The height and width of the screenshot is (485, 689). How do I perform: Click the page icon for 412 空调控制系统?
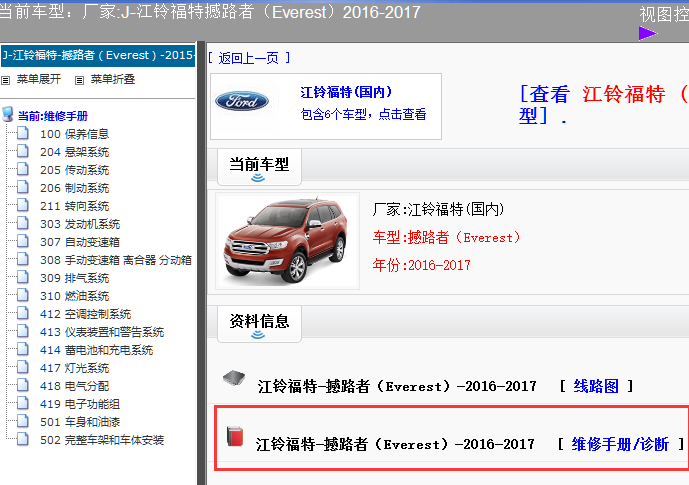pyautogui.click(x=23, y=313)
